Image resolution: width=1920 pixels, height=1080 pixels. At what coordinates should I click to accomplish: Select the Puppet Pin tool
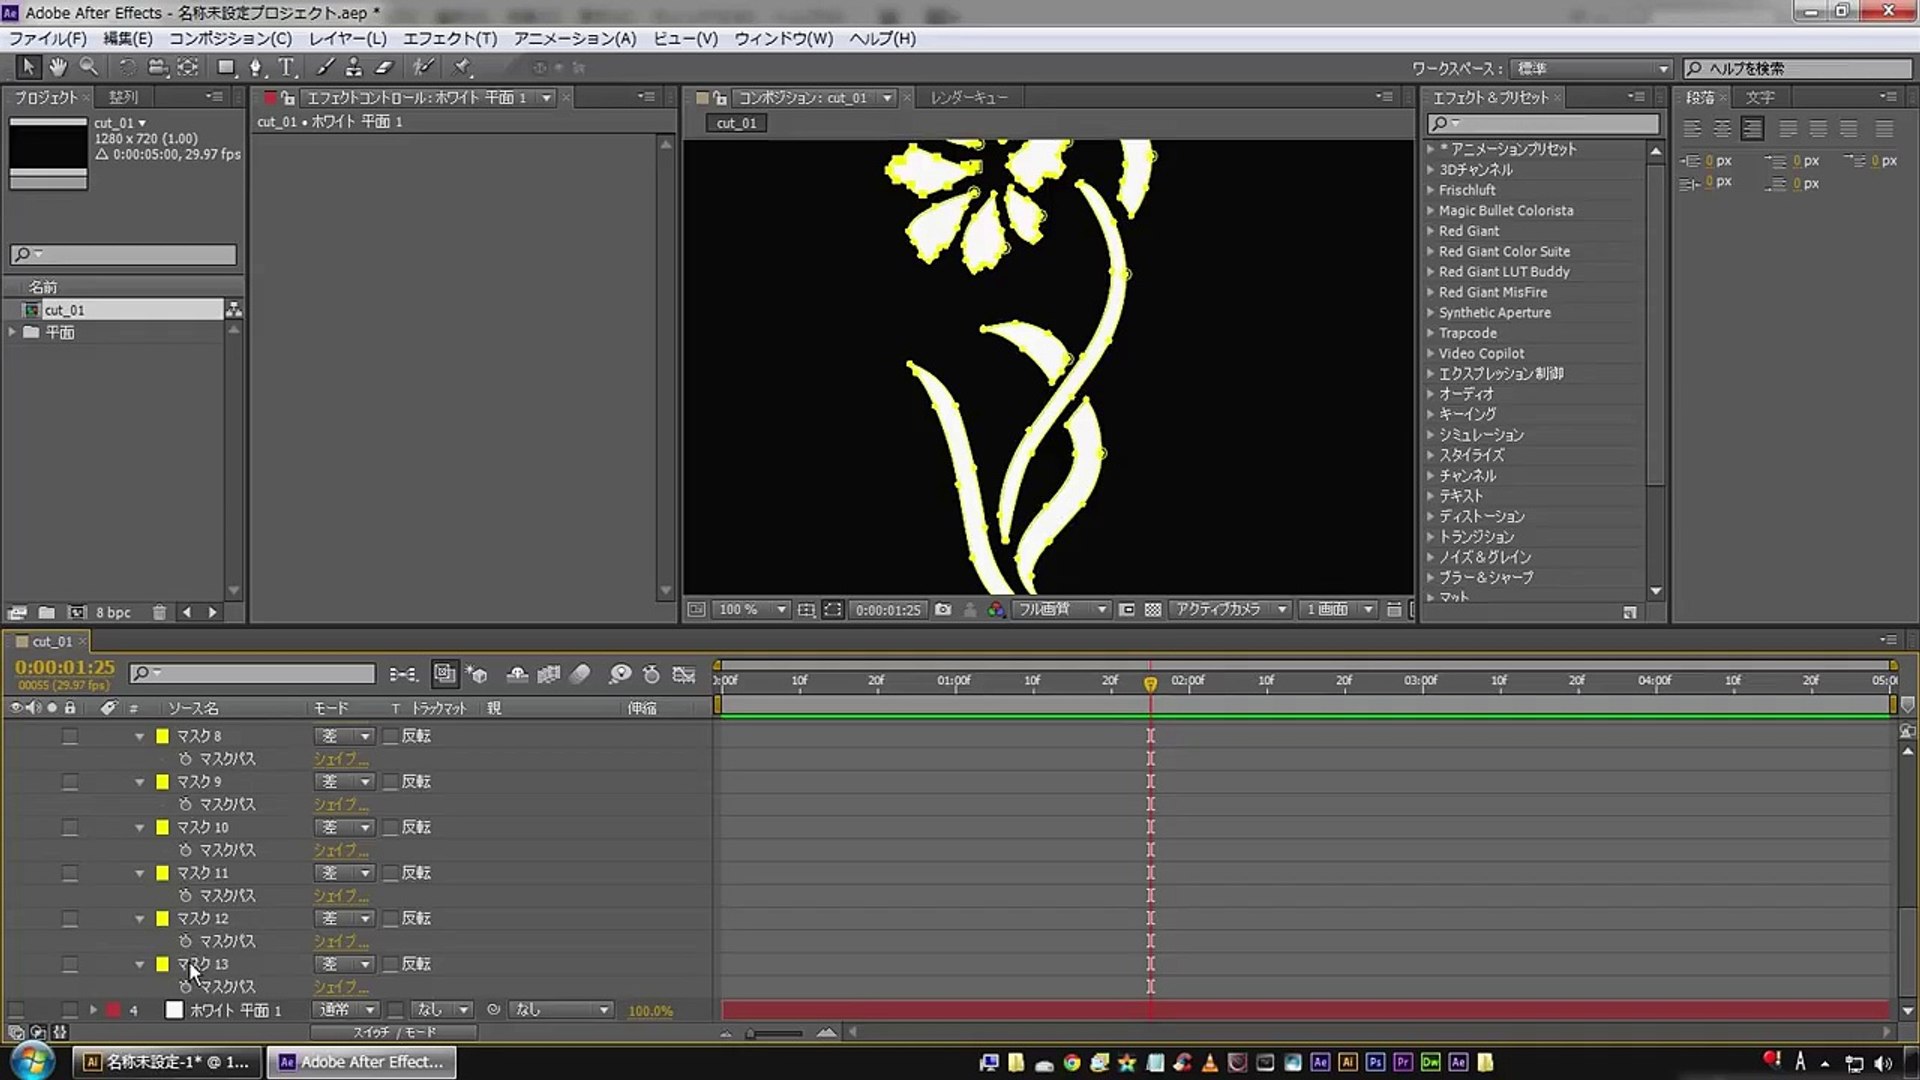pyautogui.click(x=461, y=67)
